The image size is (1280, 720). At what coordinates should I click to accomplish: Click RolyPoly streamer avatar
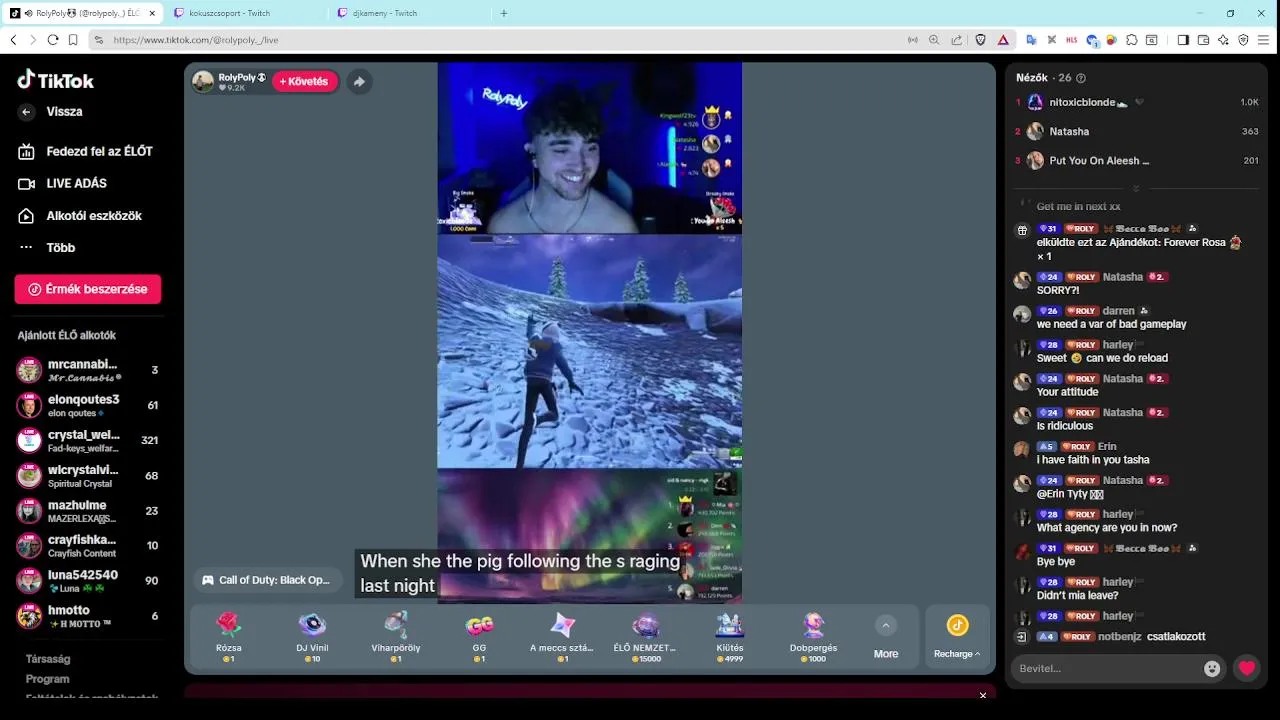pos(203,81)
